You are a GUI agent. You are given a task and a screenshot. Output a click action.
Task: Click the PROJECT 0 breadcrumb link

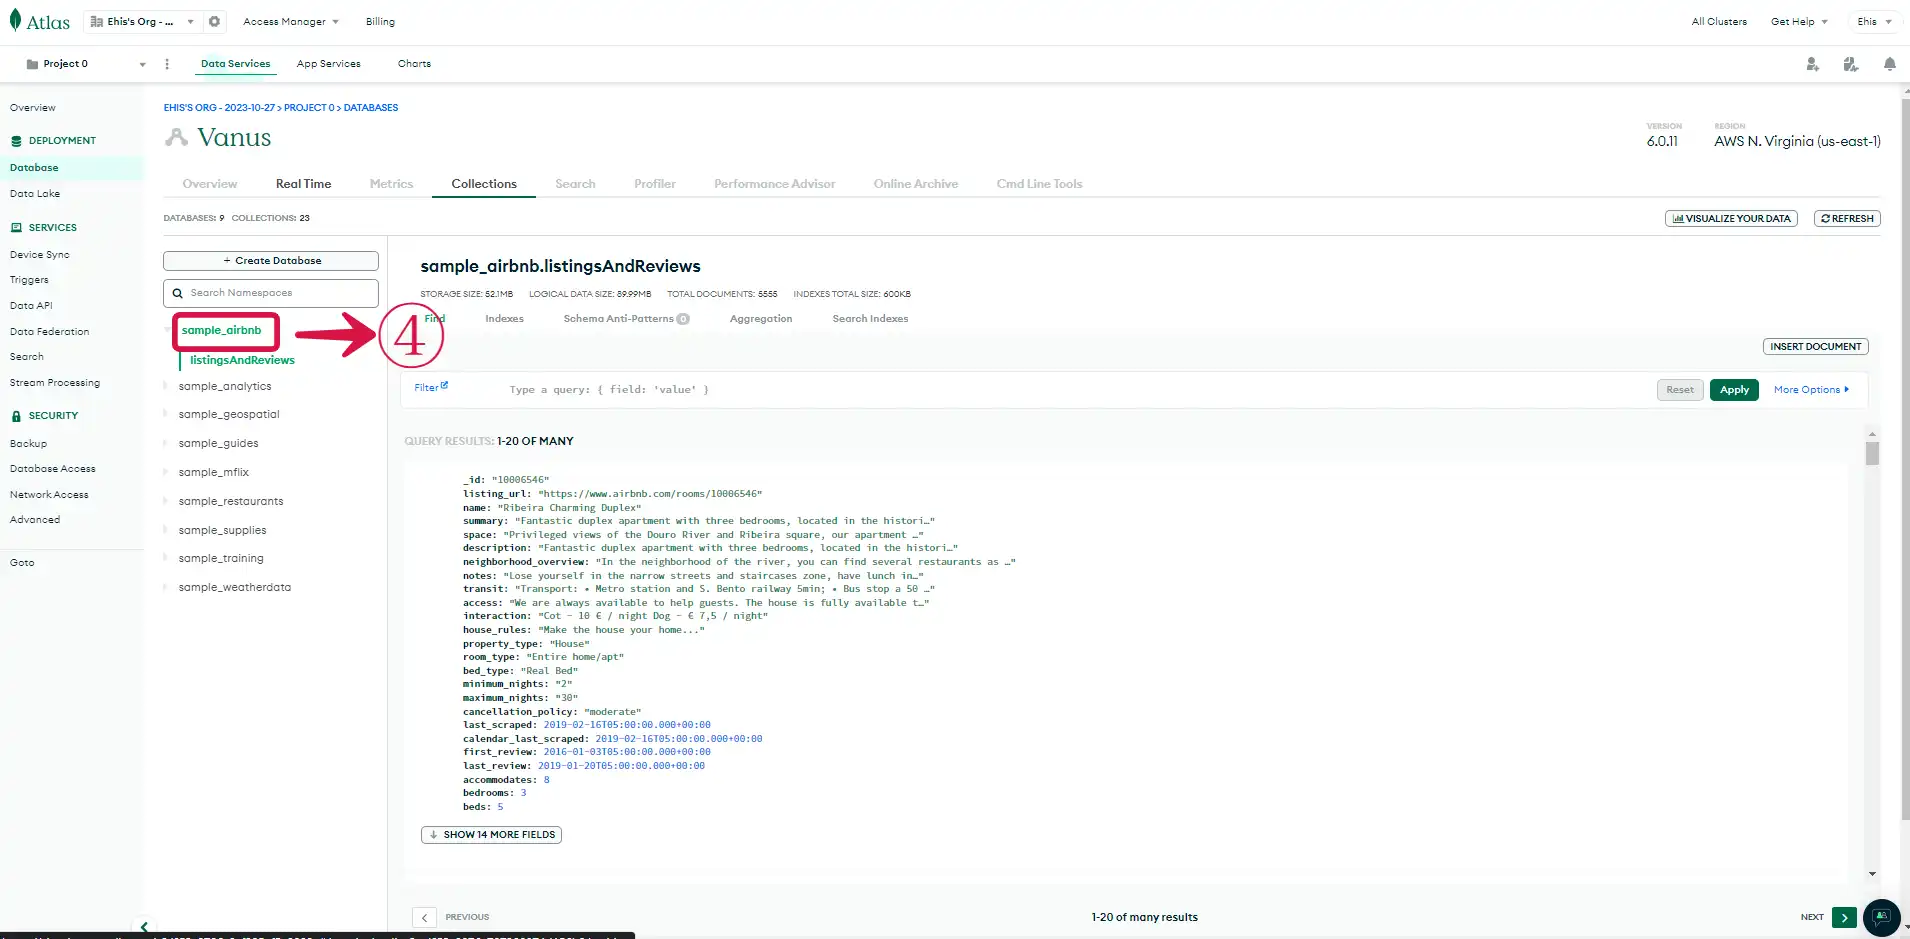coord(309,108)
